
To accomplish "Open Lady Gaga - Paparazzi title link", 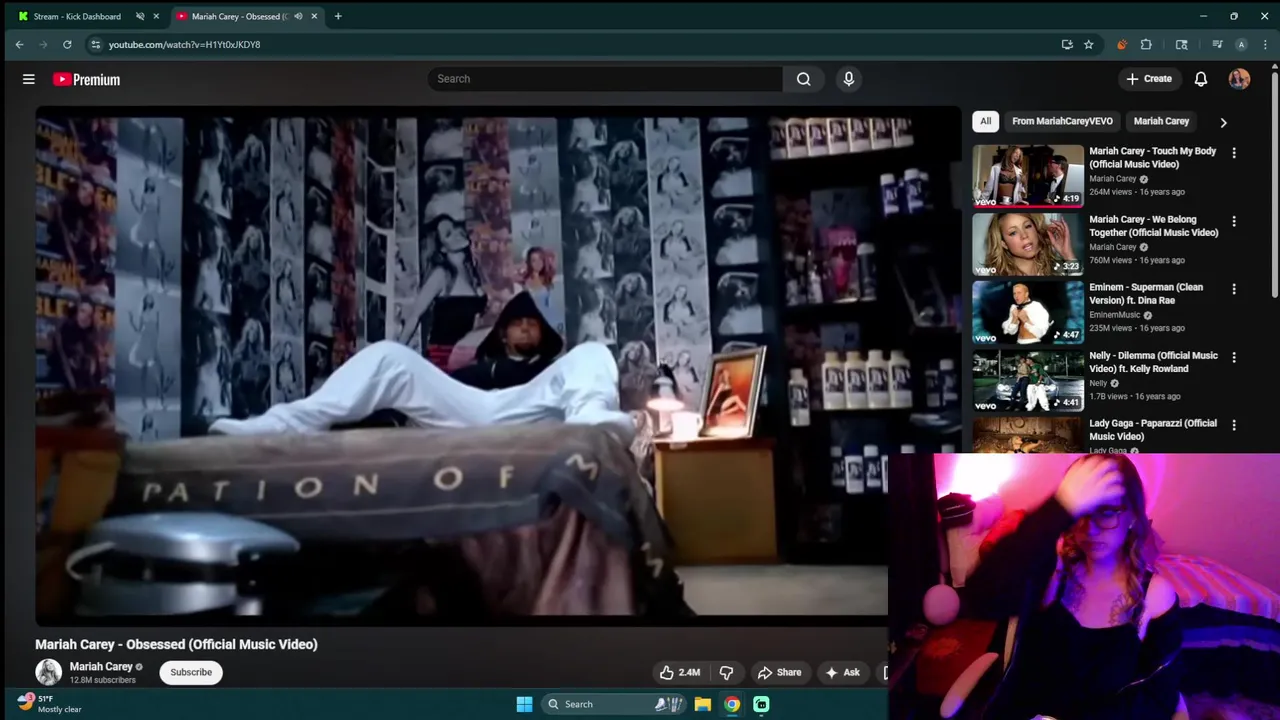I will 1153,429.
